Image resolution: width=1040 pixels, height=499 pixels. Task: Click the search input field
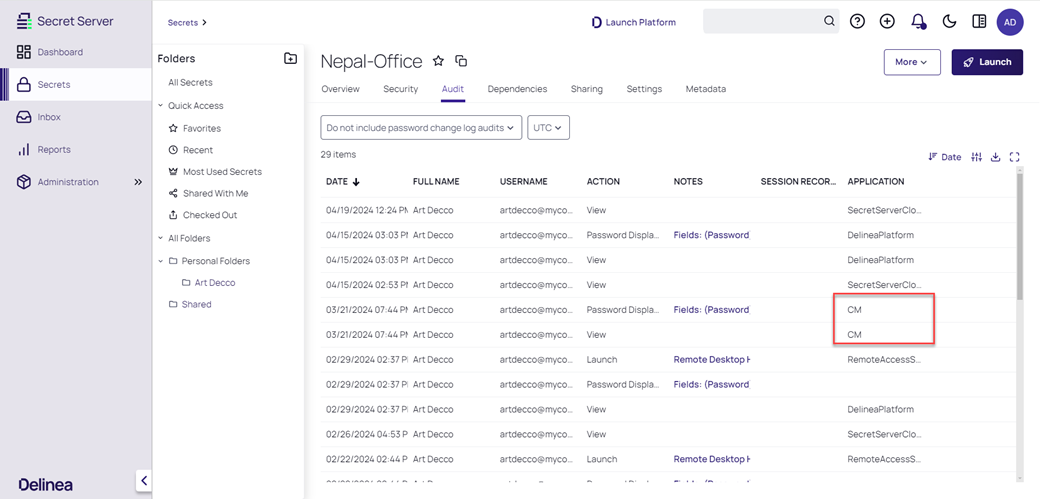click(x=762, y=21)
